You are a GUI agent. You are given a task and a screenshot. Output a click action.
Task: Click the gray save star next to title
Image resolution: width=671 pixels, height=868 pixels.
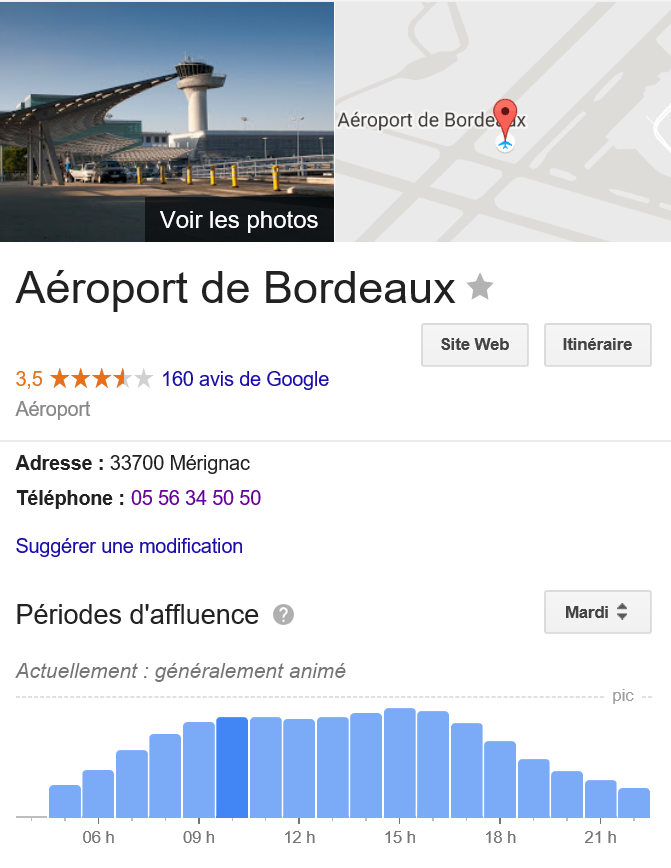tap(479, 287)
